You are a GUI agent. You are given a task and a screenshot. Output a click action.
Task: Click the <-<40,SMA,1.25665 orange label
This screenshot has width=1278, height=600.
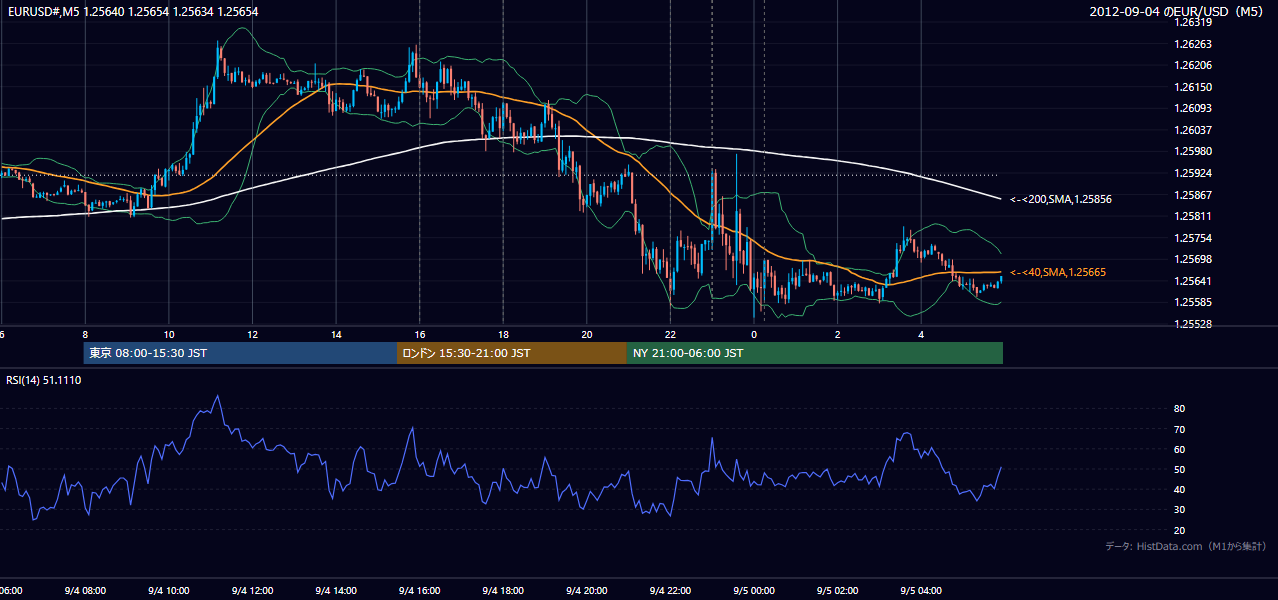coord(1057,272)
